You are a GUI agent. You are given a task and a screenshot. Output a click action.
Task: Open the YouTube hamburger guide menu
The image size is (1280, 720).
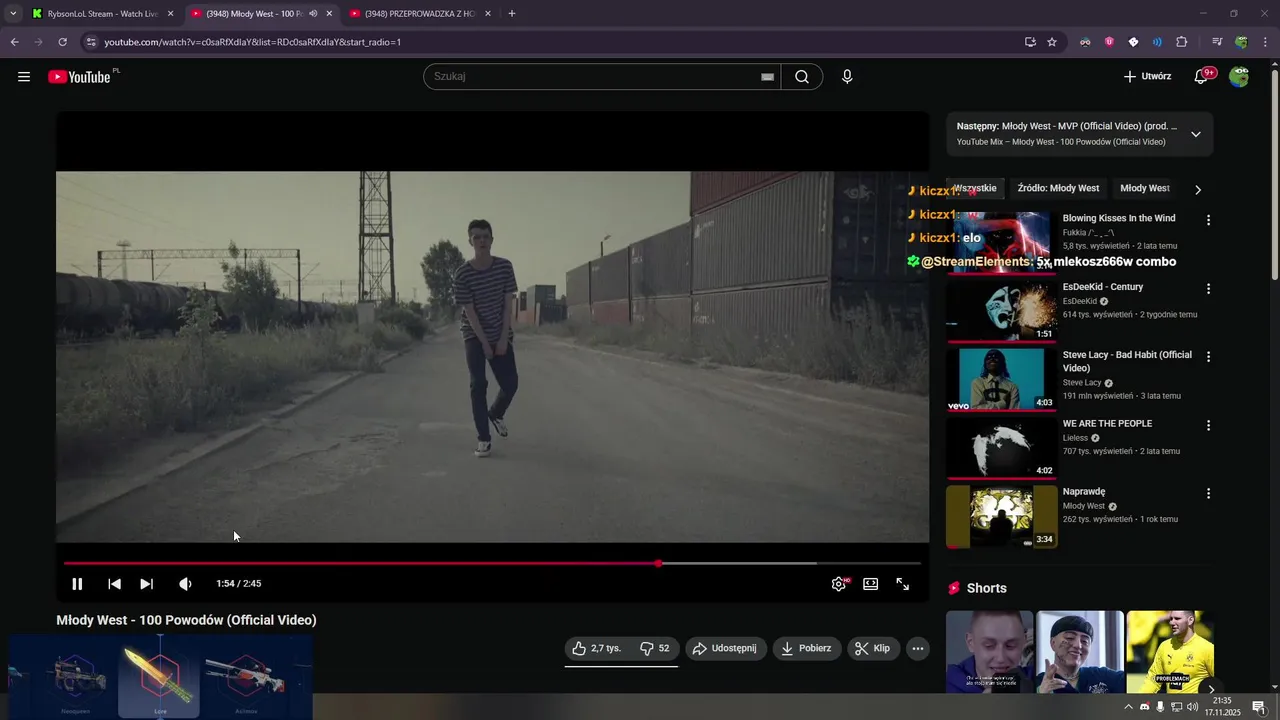(24, 76)
